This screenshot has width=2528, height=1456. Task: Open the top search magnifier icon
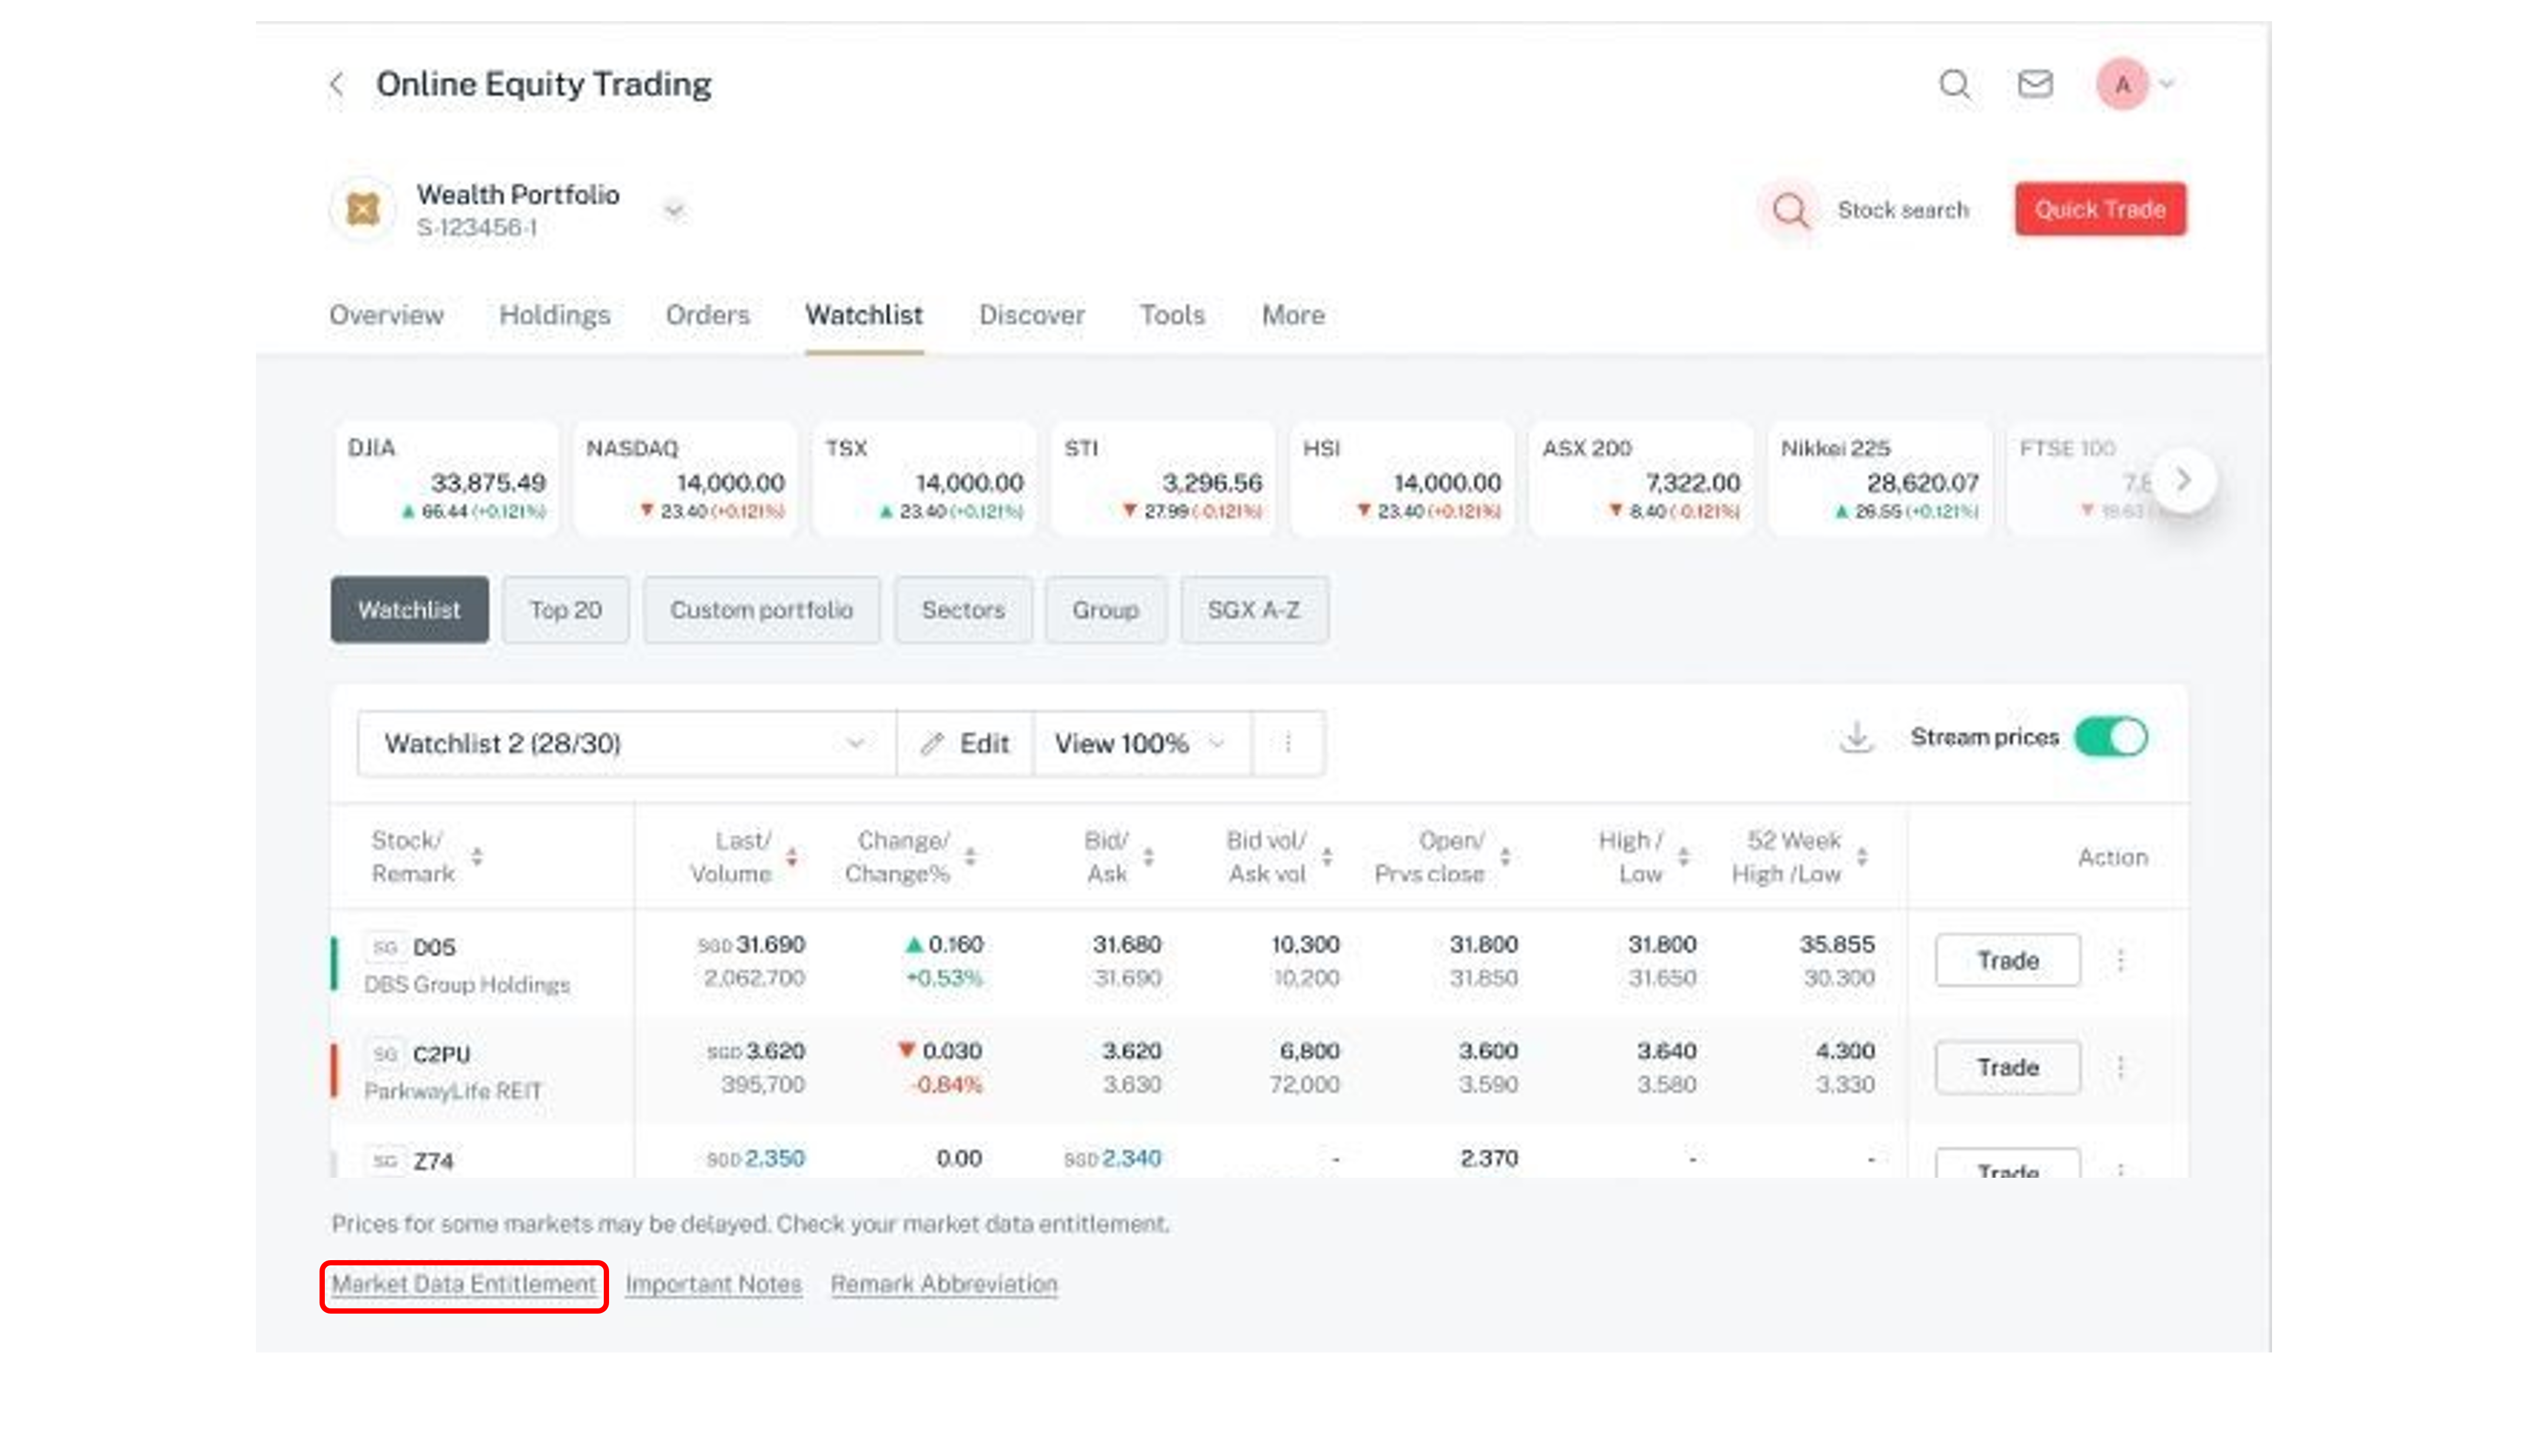[x=1955, y=84]
